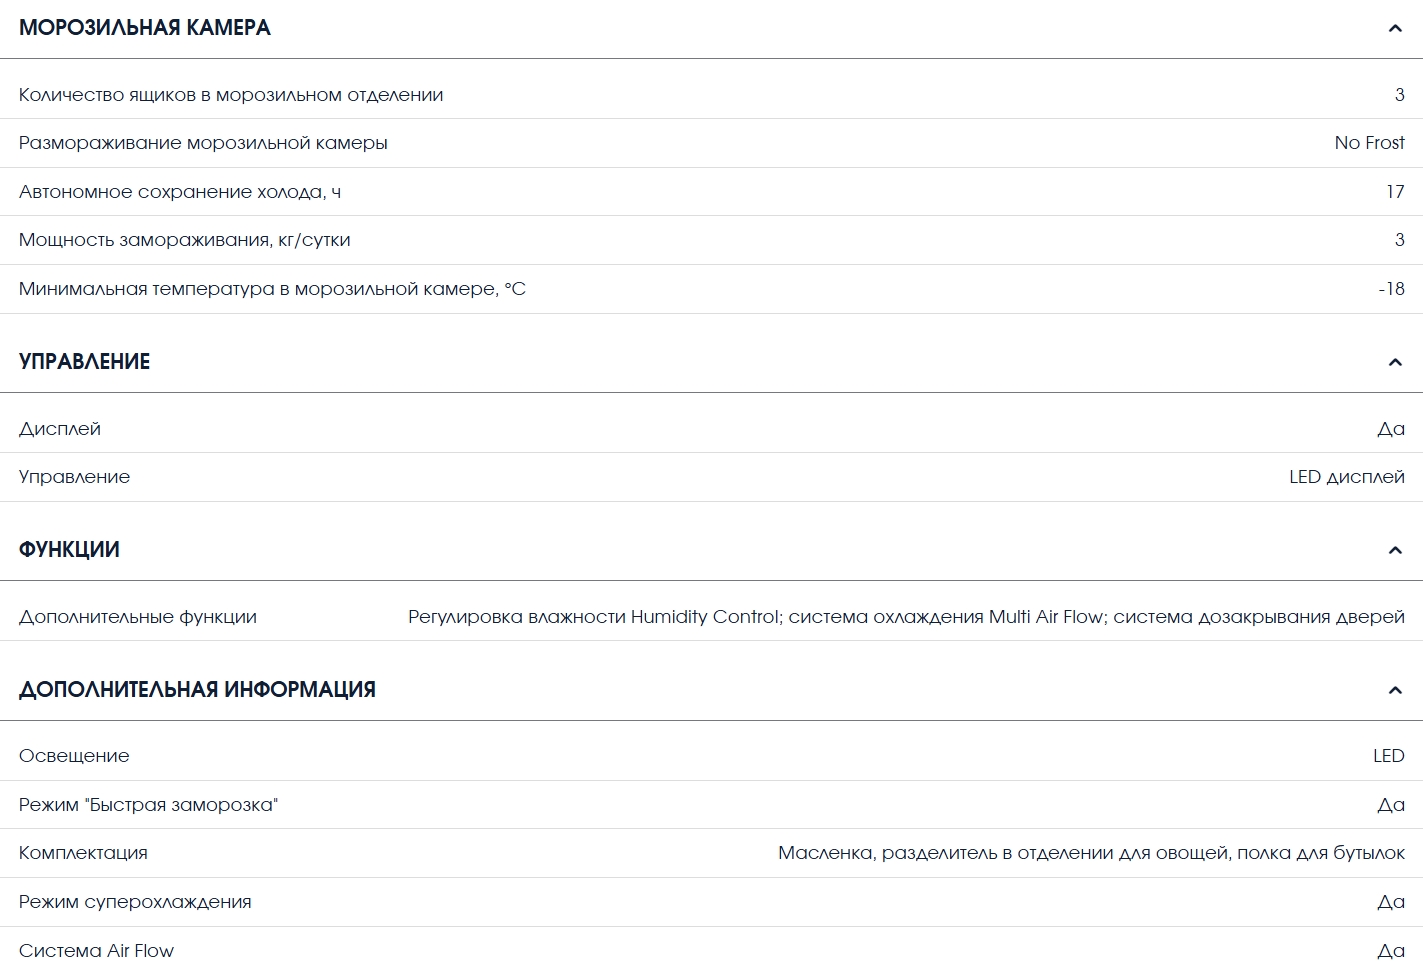This screenshot has width=1423, height=973.
Task: Select the Дисплей row label
Action: point(60,429)
